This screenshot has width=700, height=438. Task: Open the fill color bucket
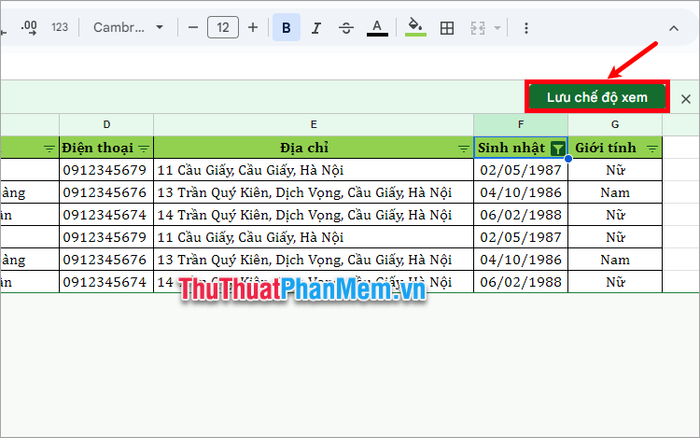416,28
